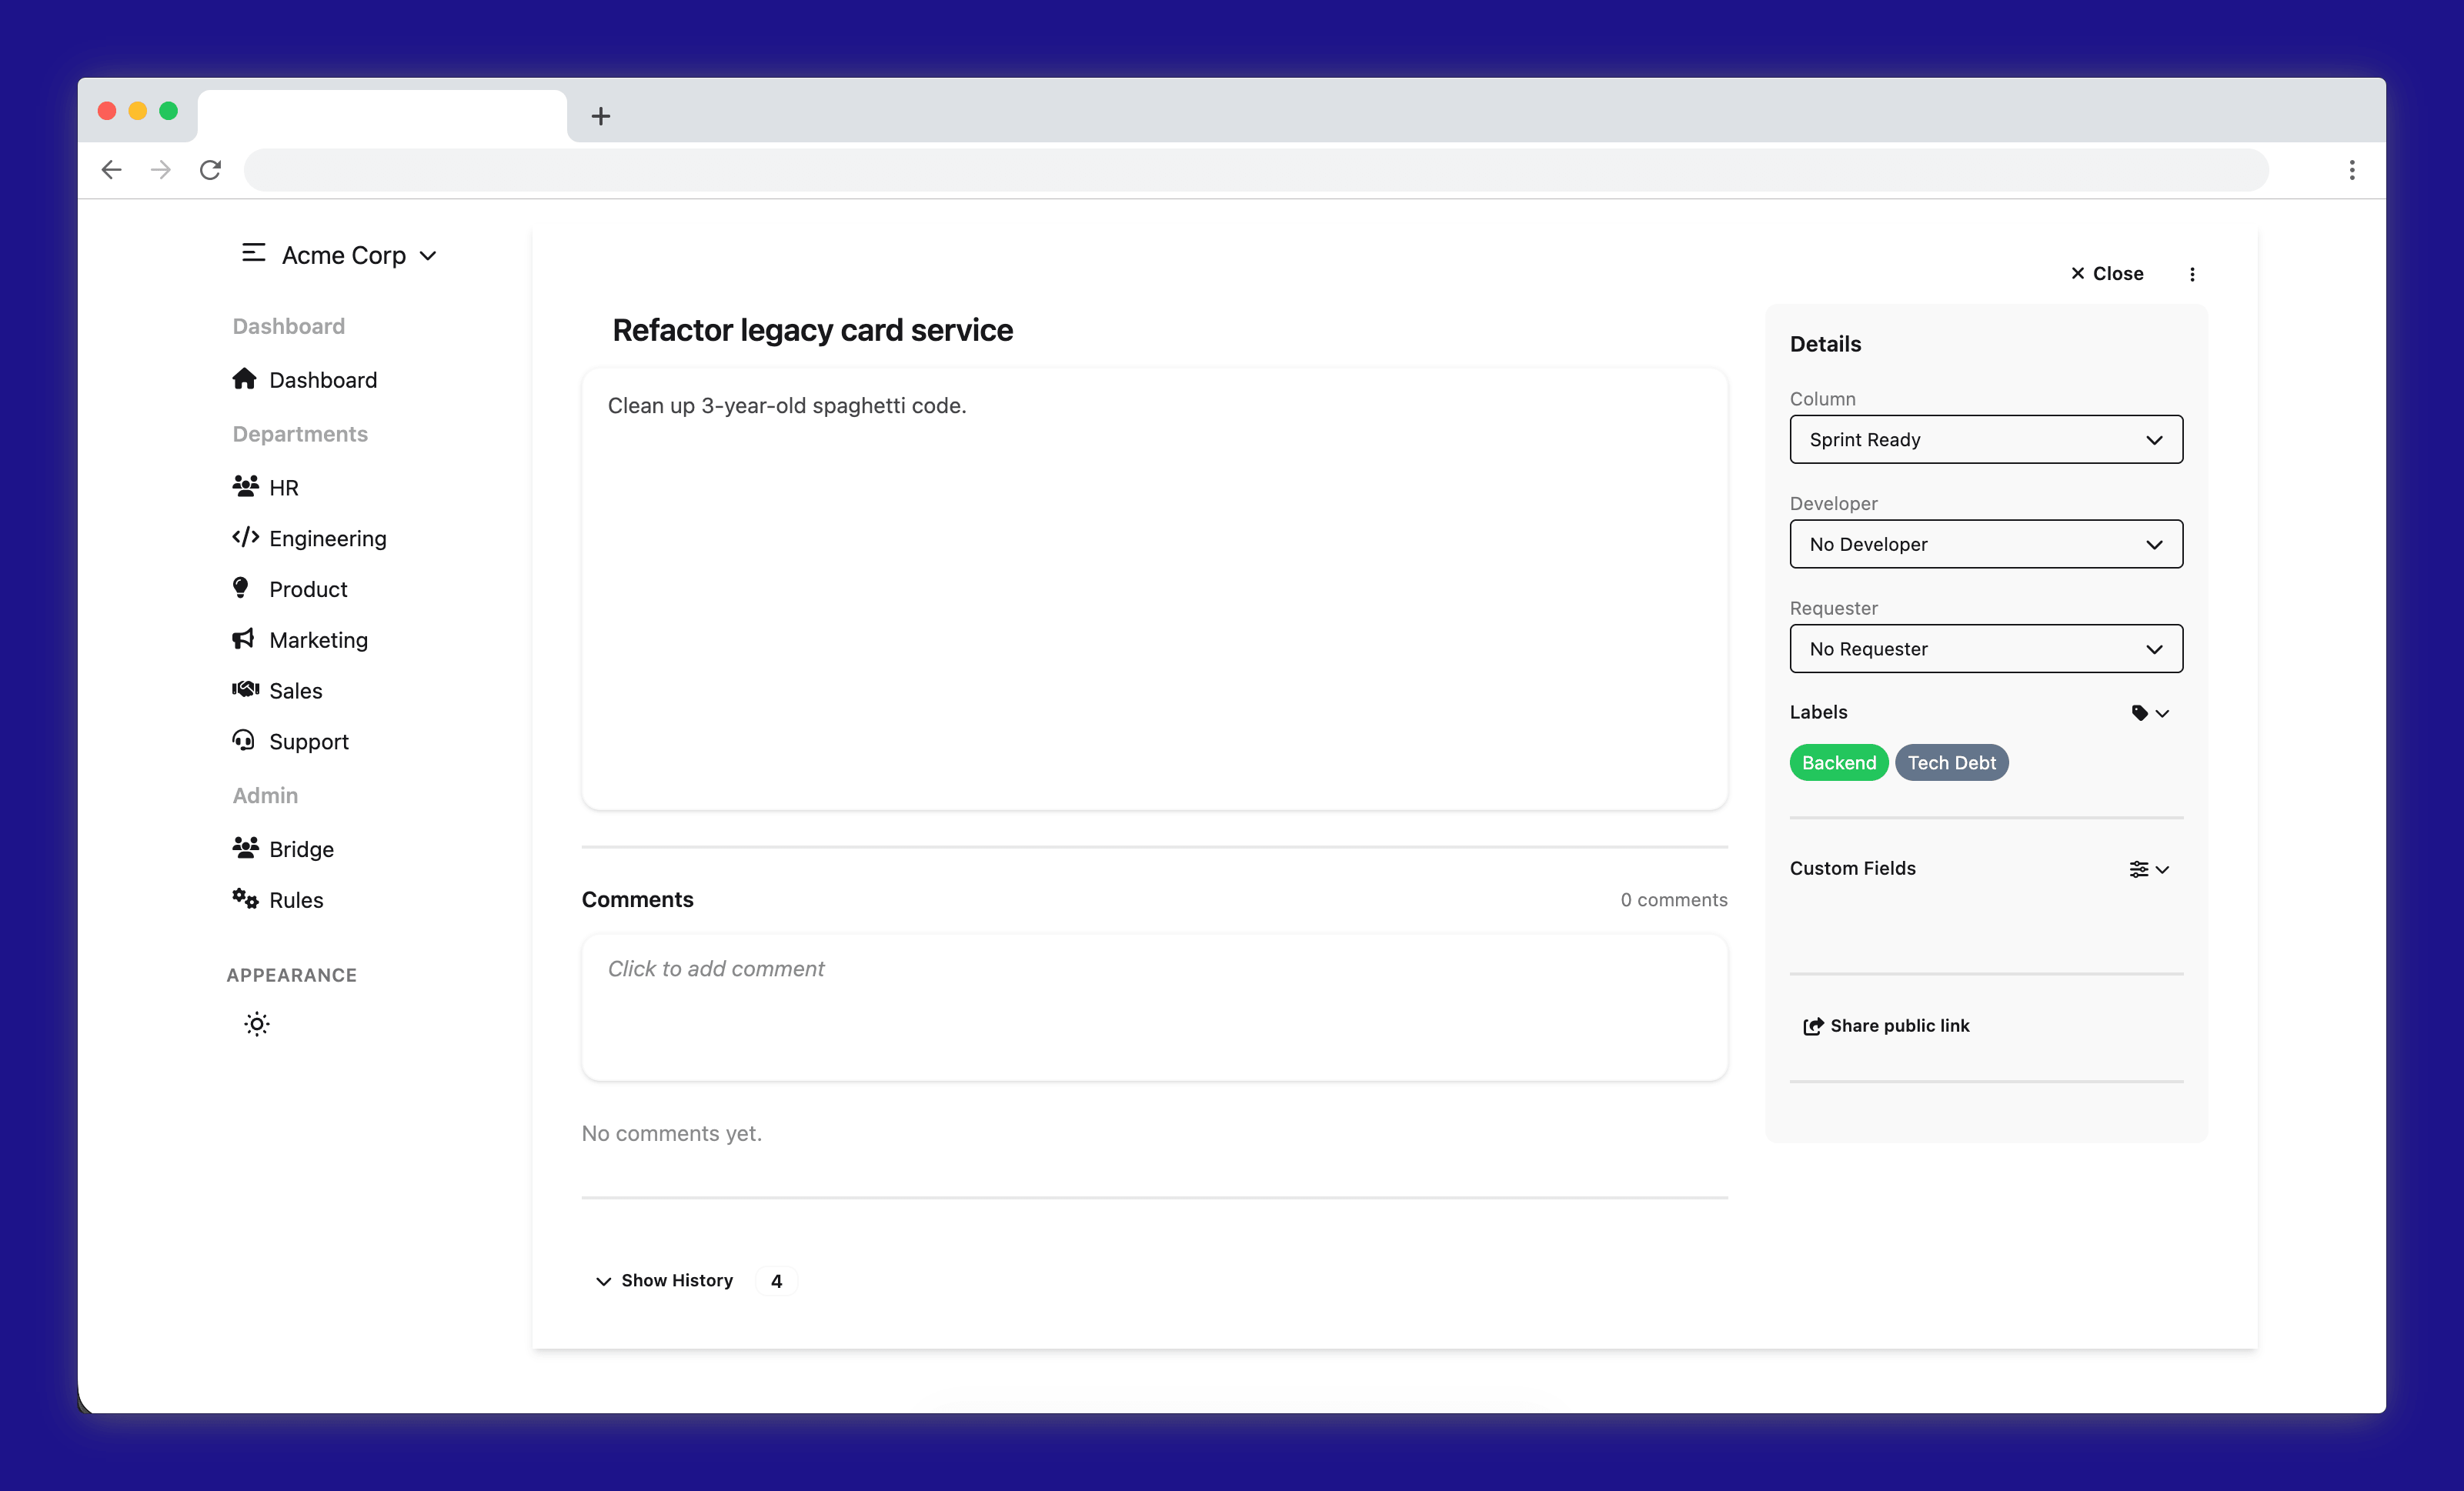This screenshot has width=2464, height=1491.
Task: Click the HR department people icon
Action: (245, 486)
